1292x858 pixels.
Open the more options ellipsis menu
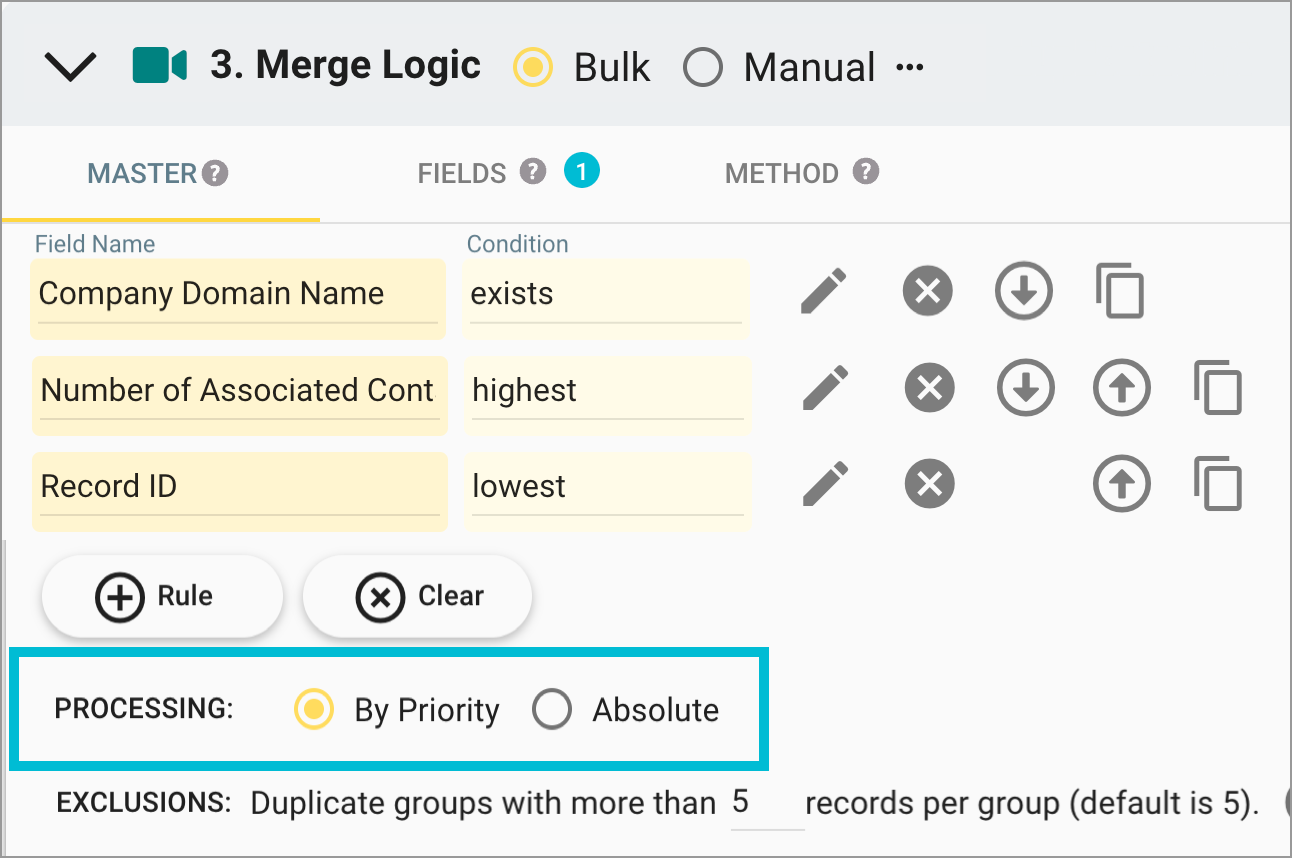coord(913,66)
